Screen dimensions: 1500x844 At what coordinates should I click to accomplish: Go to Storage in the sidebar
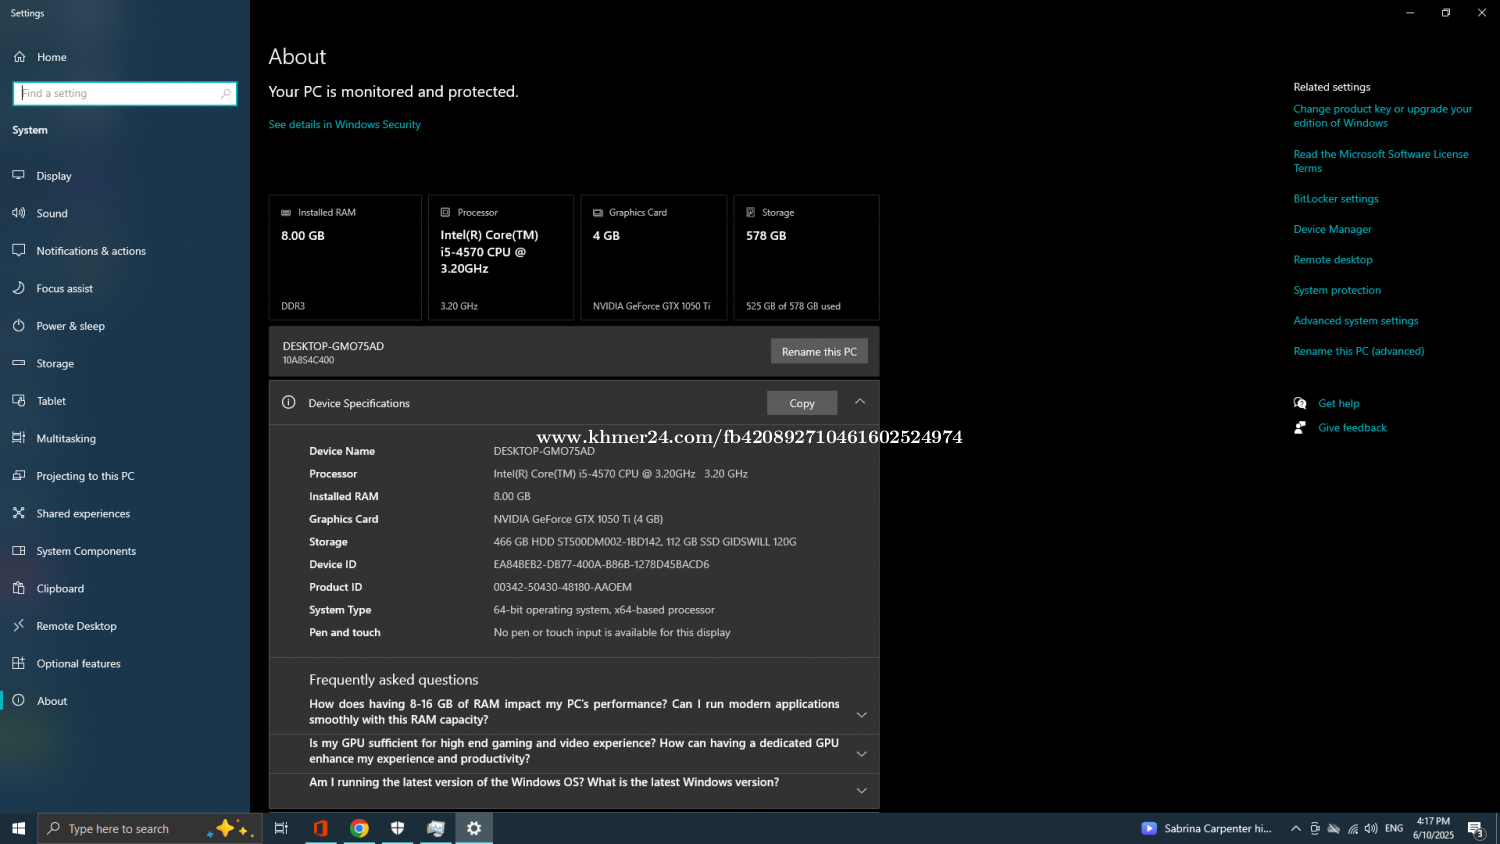point(55,364)
